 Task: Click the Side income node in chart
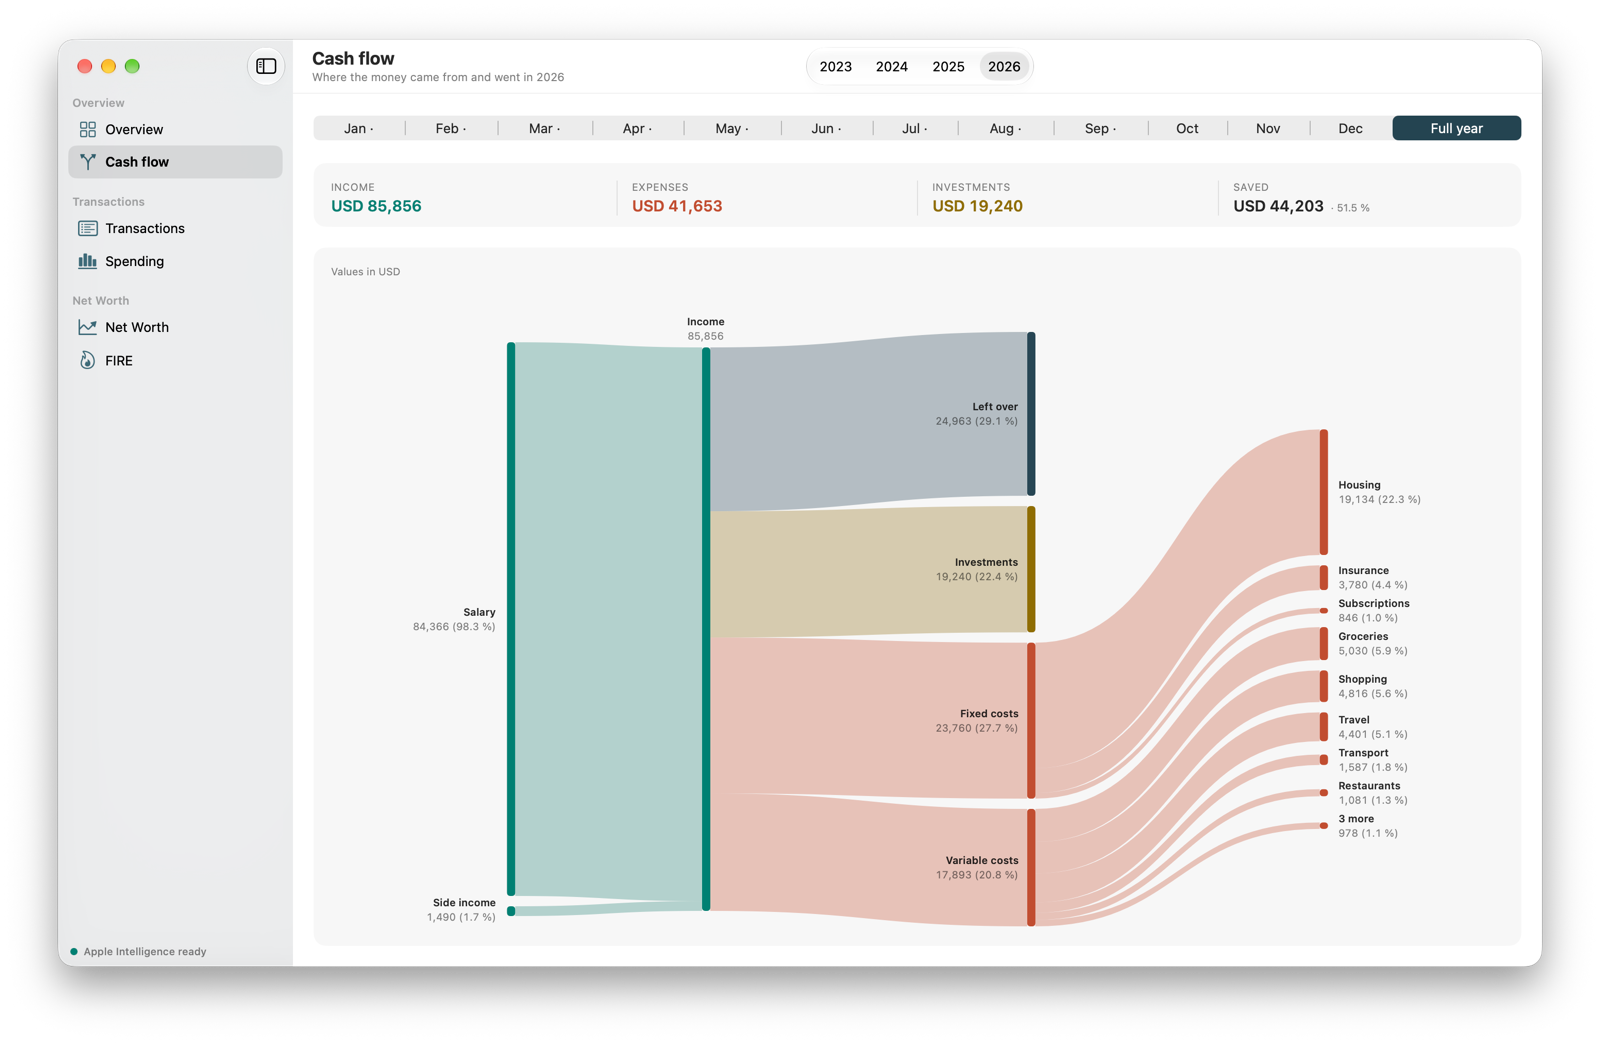(x=511, y=911)
